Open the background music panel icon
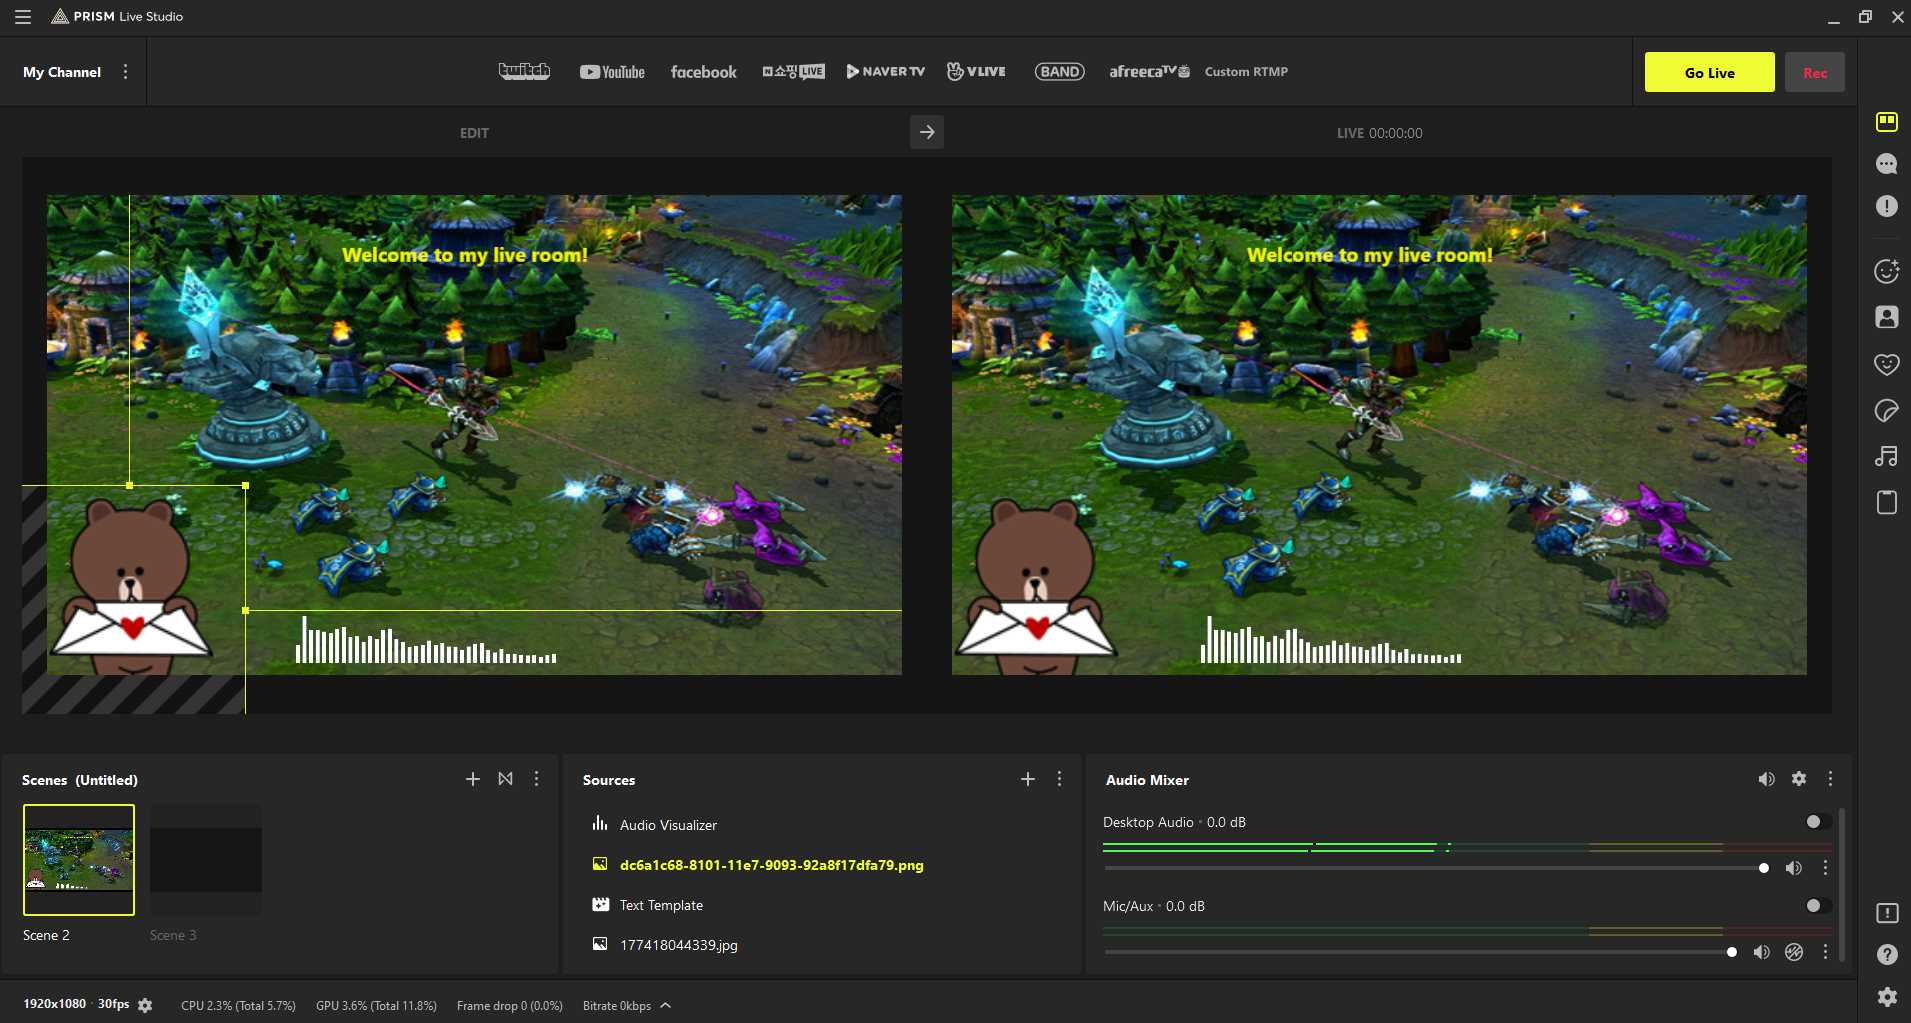The image size is (1911, 1023). click(1887, 456)
